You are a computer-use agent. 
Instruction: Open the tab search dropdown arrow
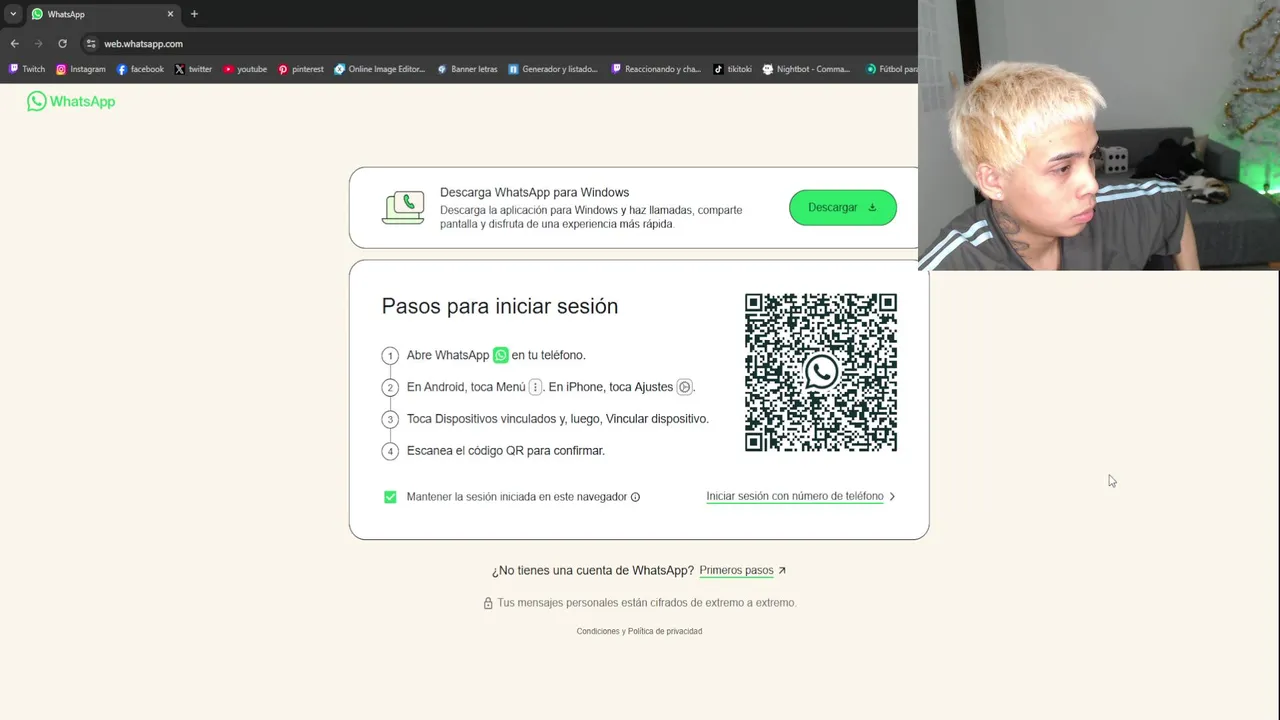[13, 14]
